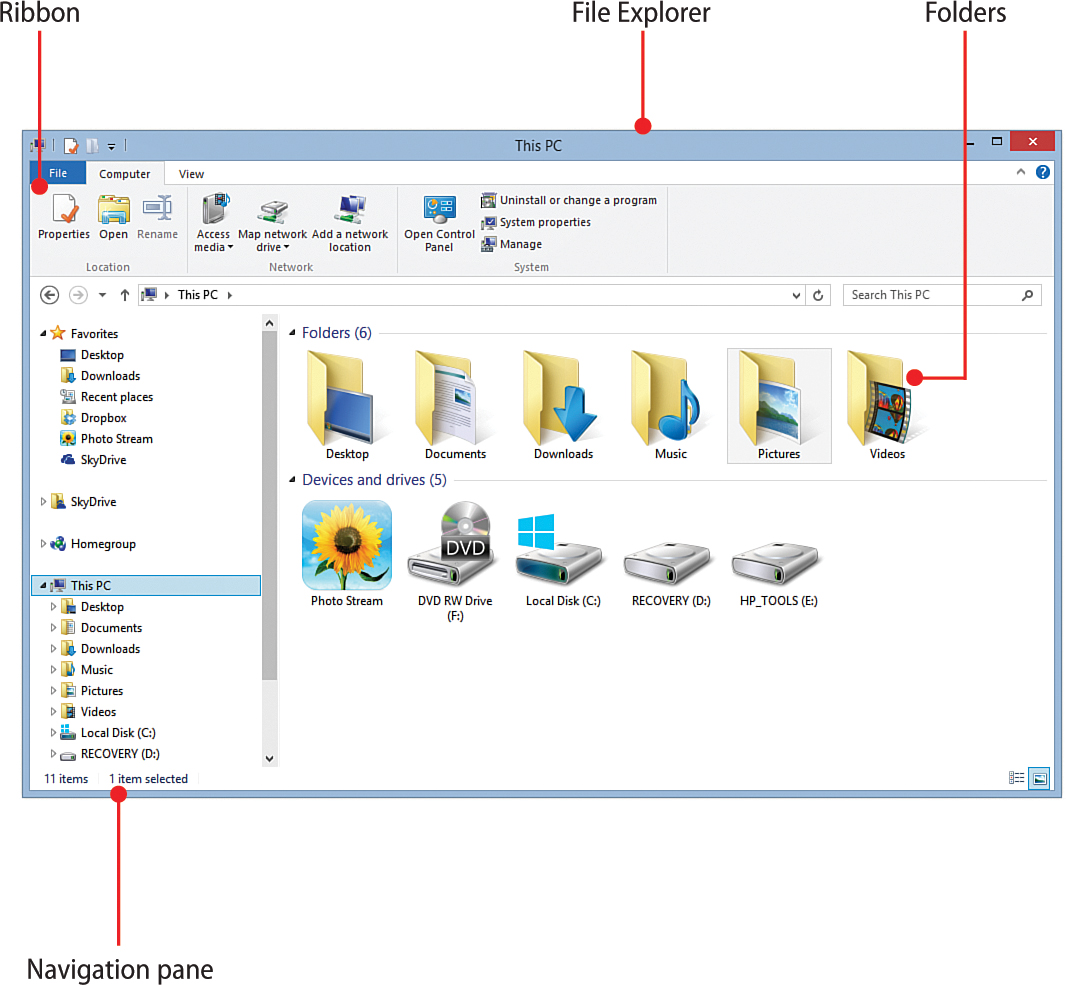
Task: Expand the Homegroup tree node
Action: [x=43, y=544]
